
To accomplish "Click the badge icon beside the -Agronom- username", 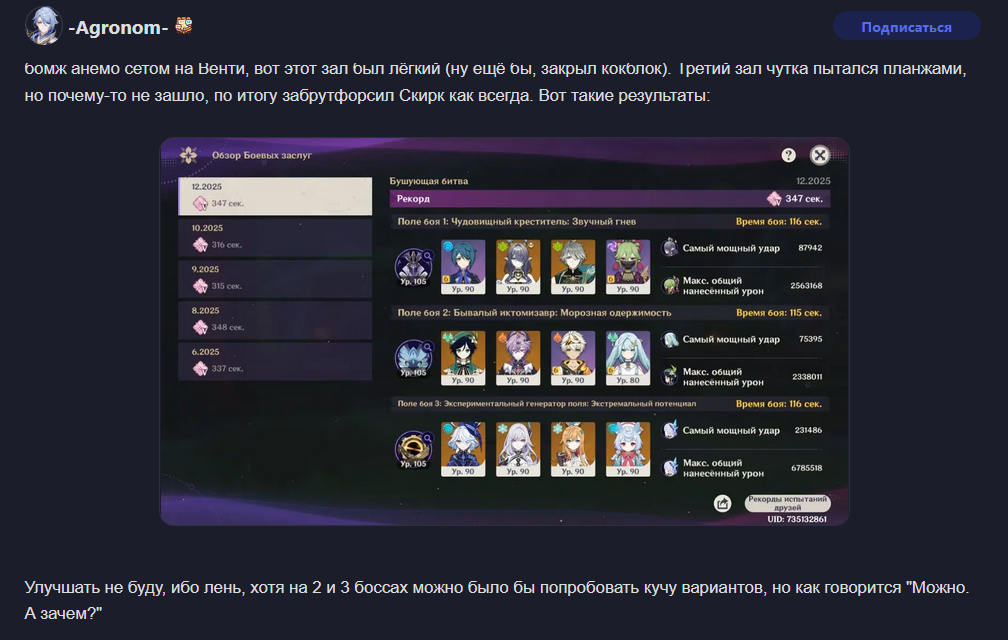I will (x=184, y=25).
